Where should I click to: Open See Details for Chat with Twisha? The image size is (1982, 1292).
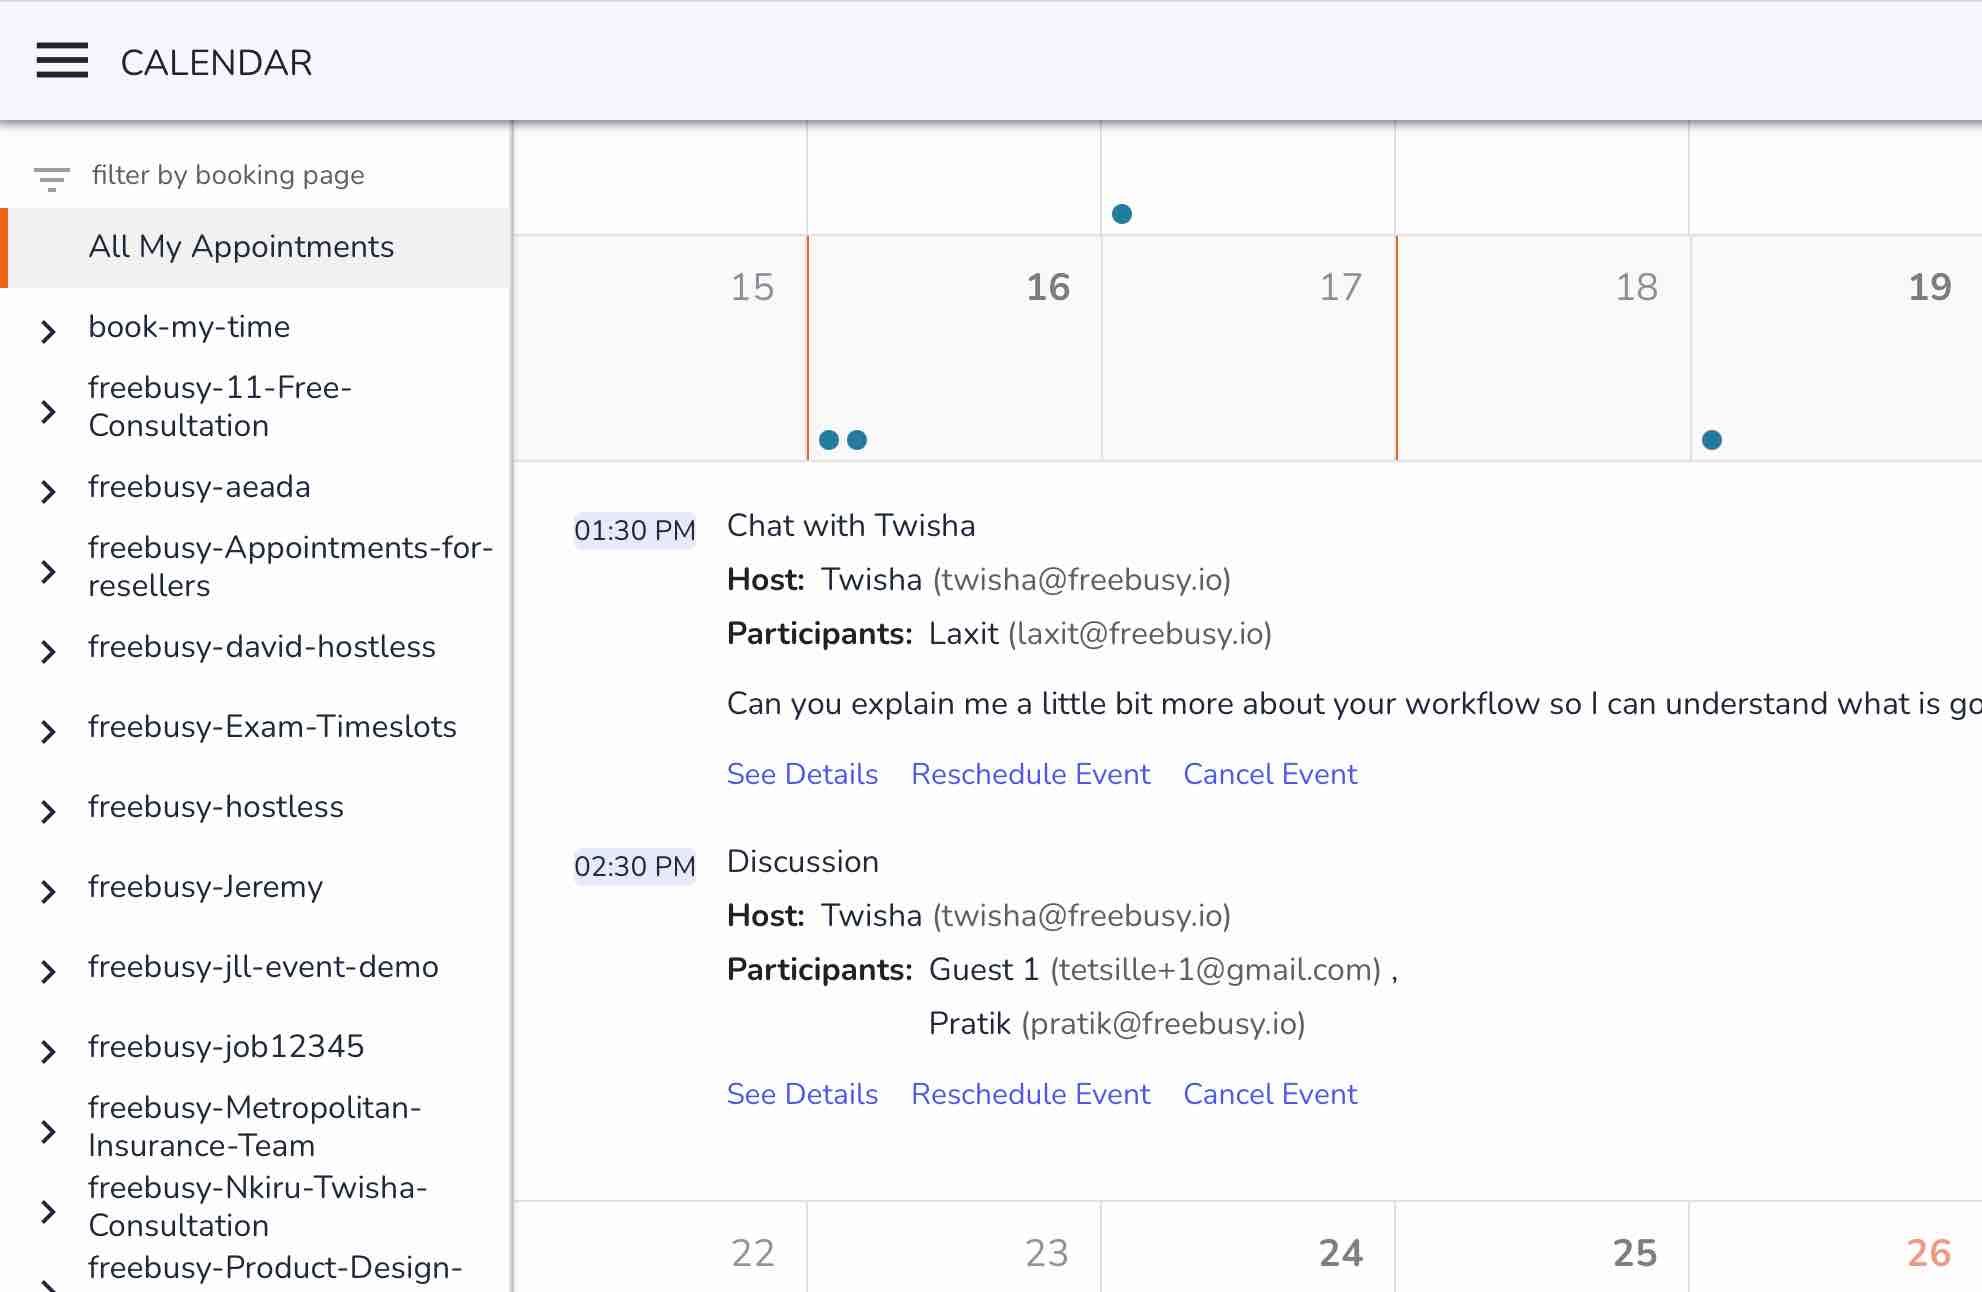(x=802, y=774)
